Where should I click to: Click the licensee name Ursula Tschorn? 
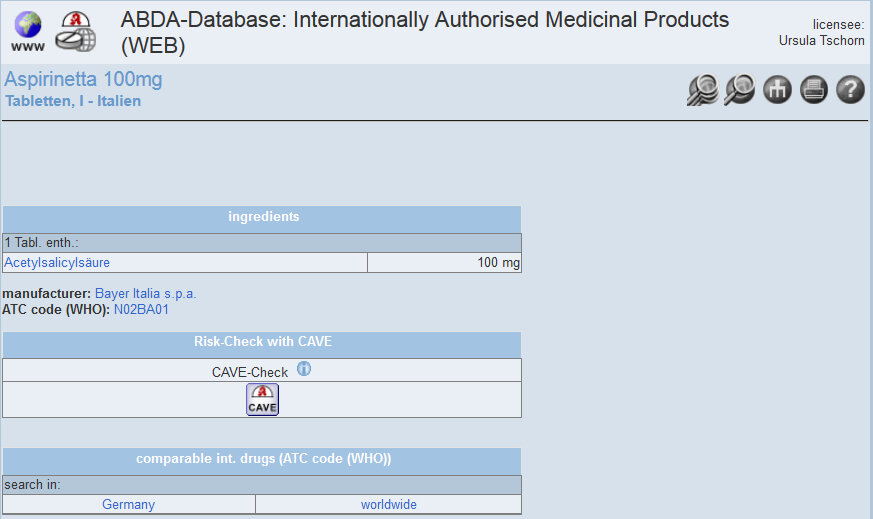tap(821, 41)
